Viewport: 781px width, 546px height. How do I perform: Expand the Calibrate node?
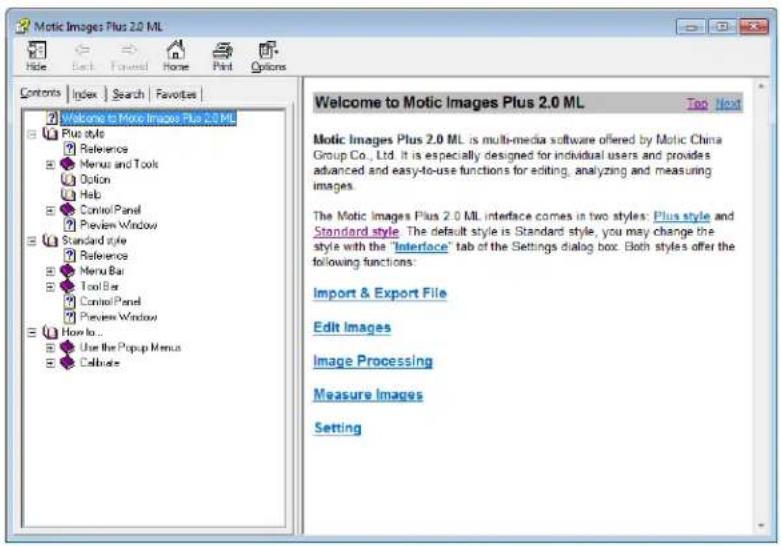point(50,363)
